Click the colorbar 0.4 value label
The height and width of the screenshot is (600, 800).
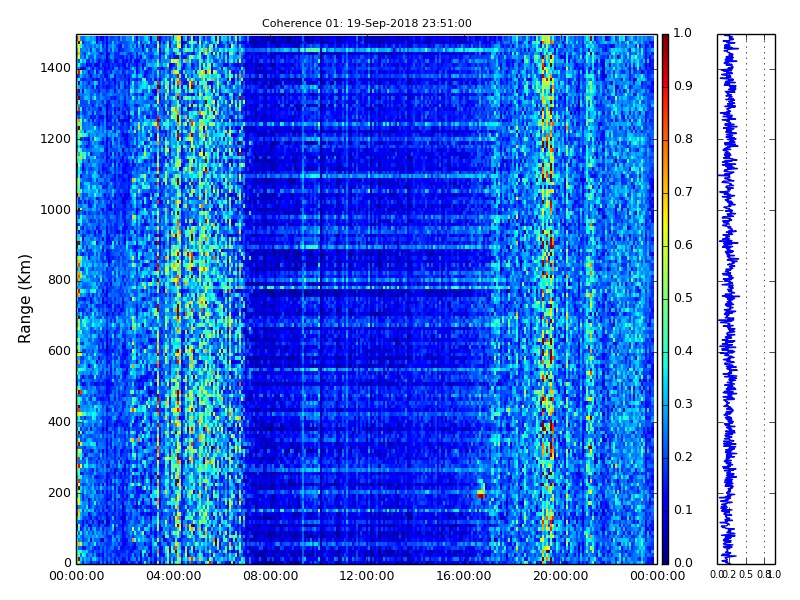683,351
